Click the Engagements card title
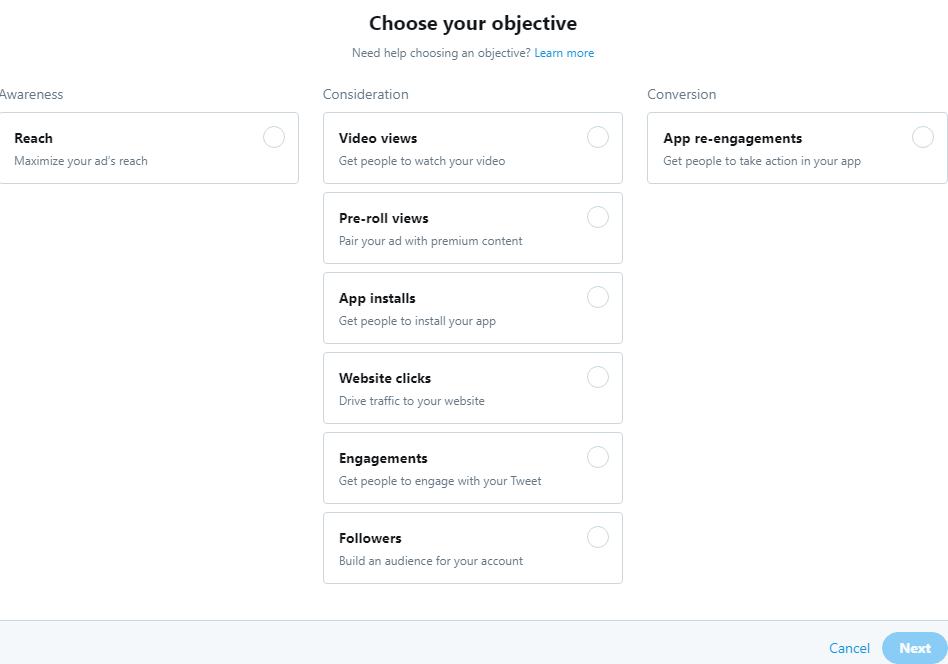This screenshot has width=948, height=664. coord(383,458)
